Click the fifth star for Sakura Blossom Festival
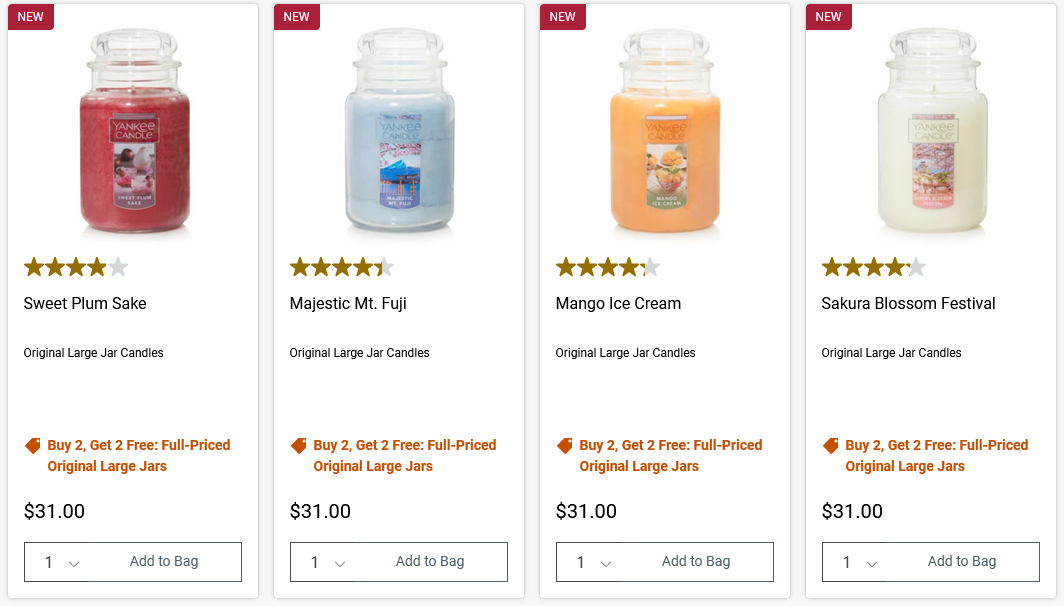The image size is (1064, 606). [x=915, y=267]
